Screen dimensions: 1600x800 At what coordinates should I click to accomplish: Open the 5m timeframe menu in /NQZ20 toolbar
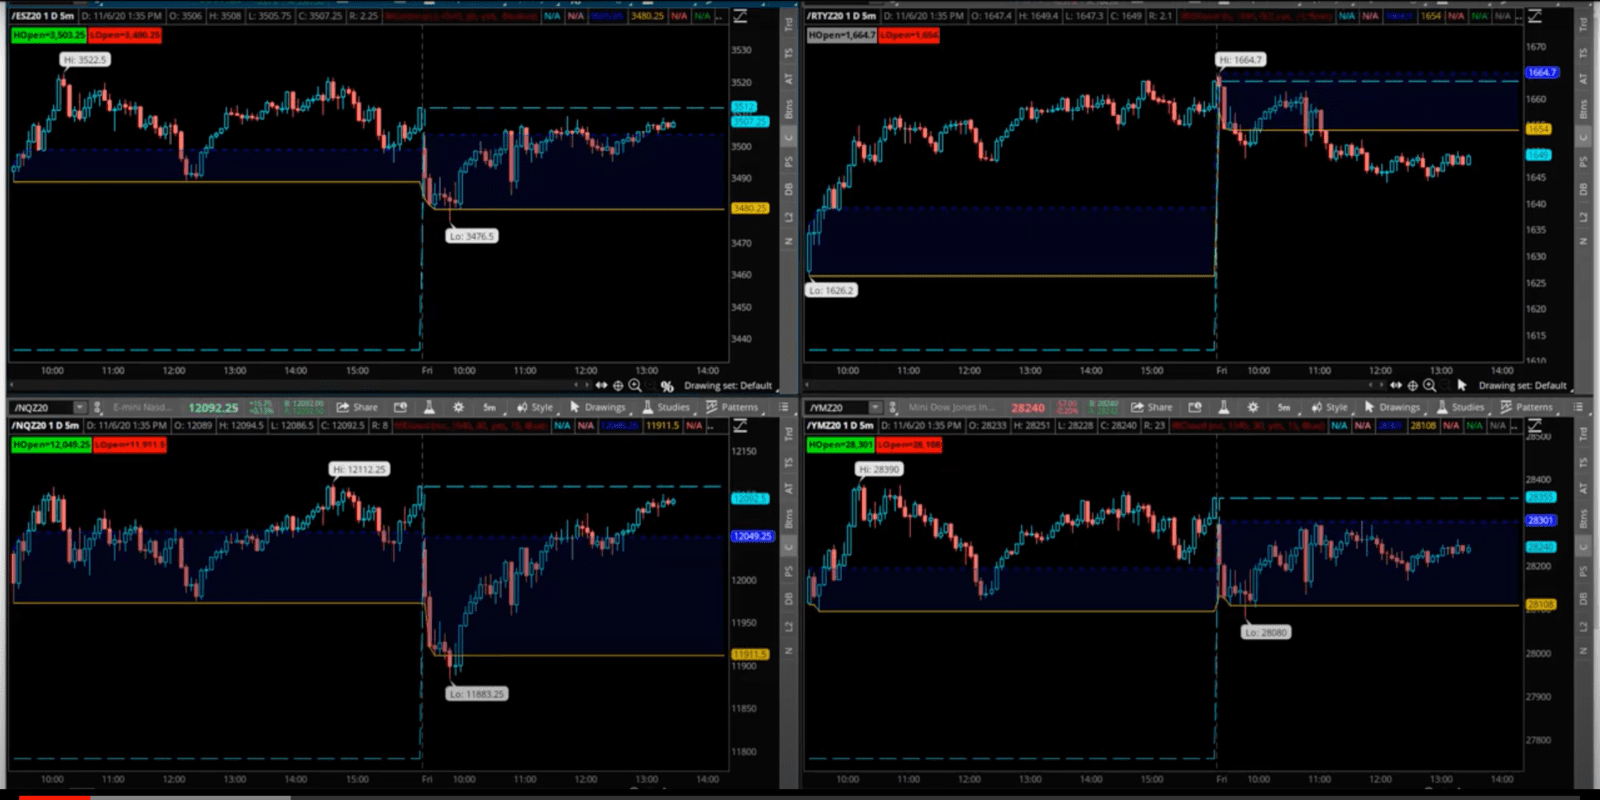pyautogui.click(x=489, y=407)
